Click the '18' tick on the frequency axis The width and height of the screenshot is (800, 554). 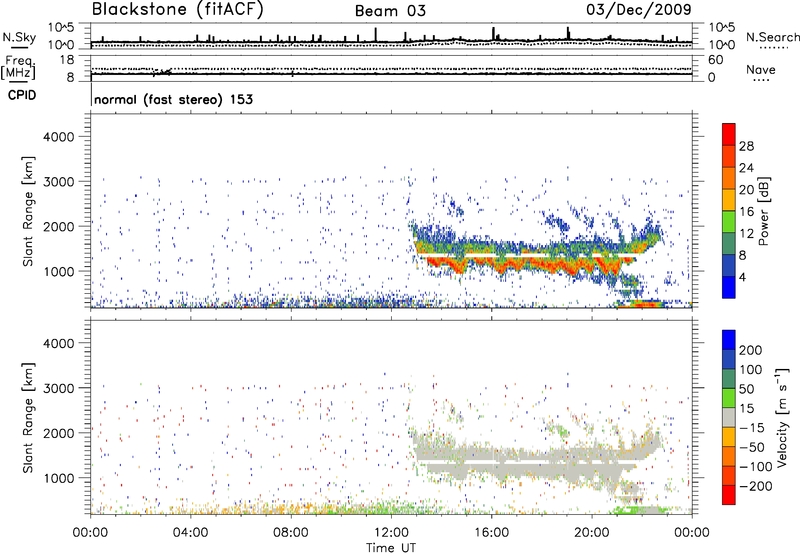click(x=67, y=60)
